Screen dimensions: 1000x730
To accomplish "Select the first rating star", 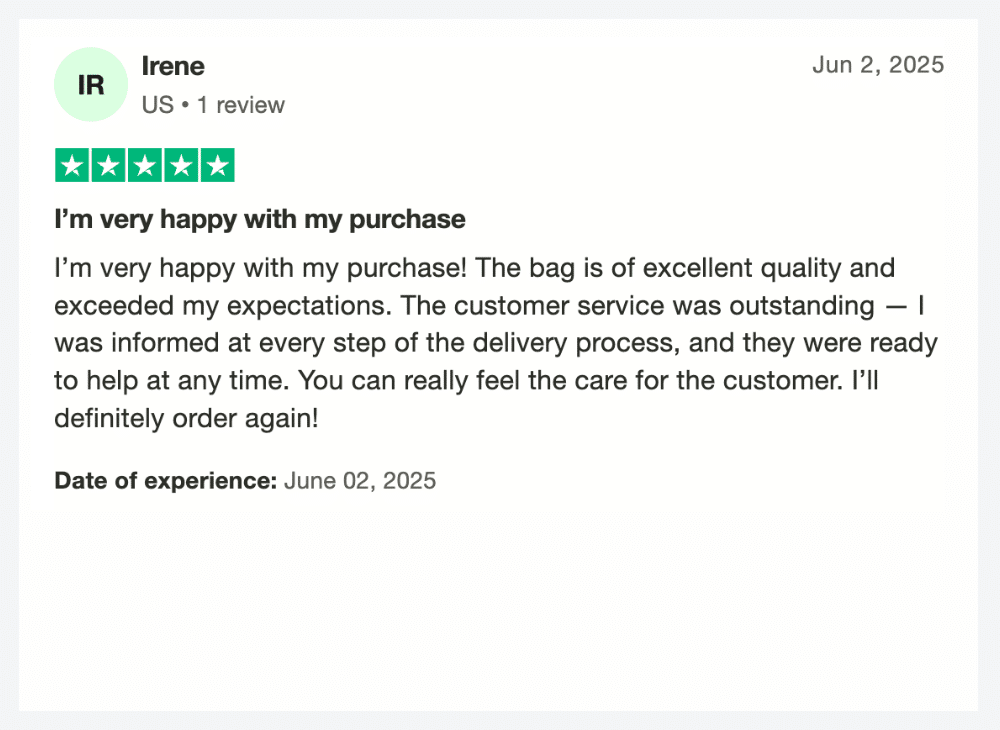I will [x=72, y=165].
